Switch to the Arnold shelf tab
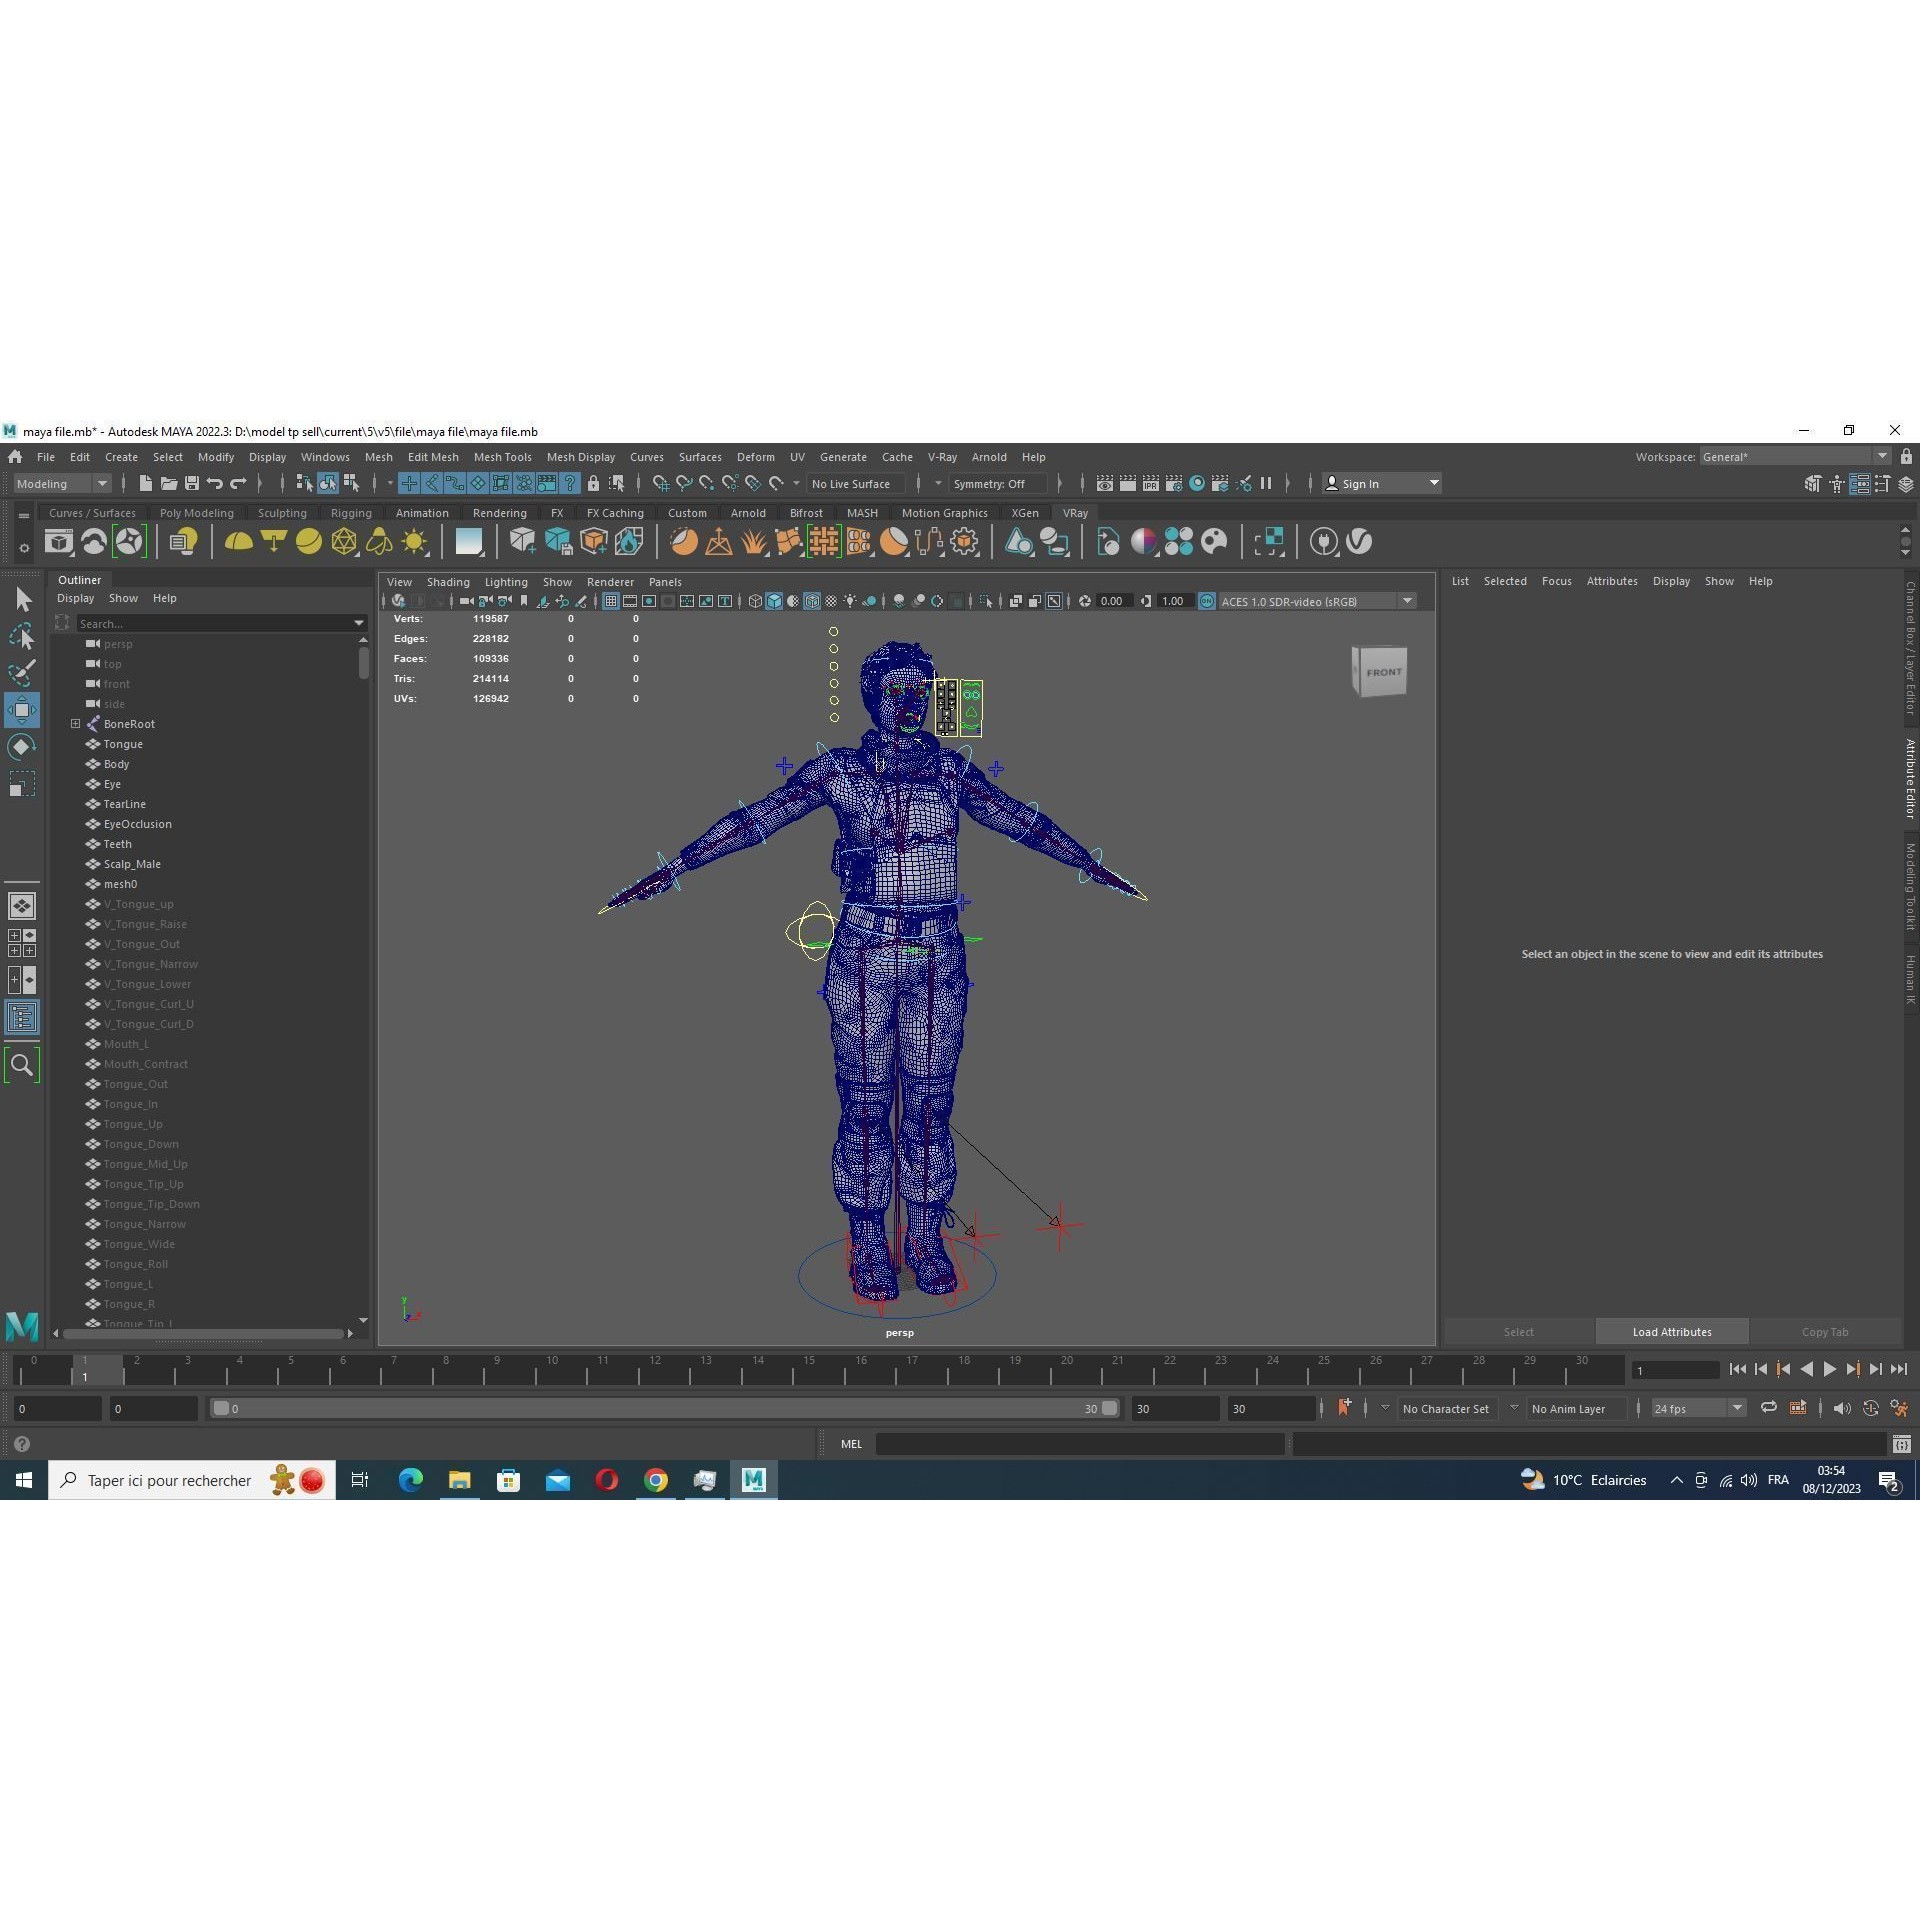The width and height of the screenshot is (1920, 1920). [748, 513]
